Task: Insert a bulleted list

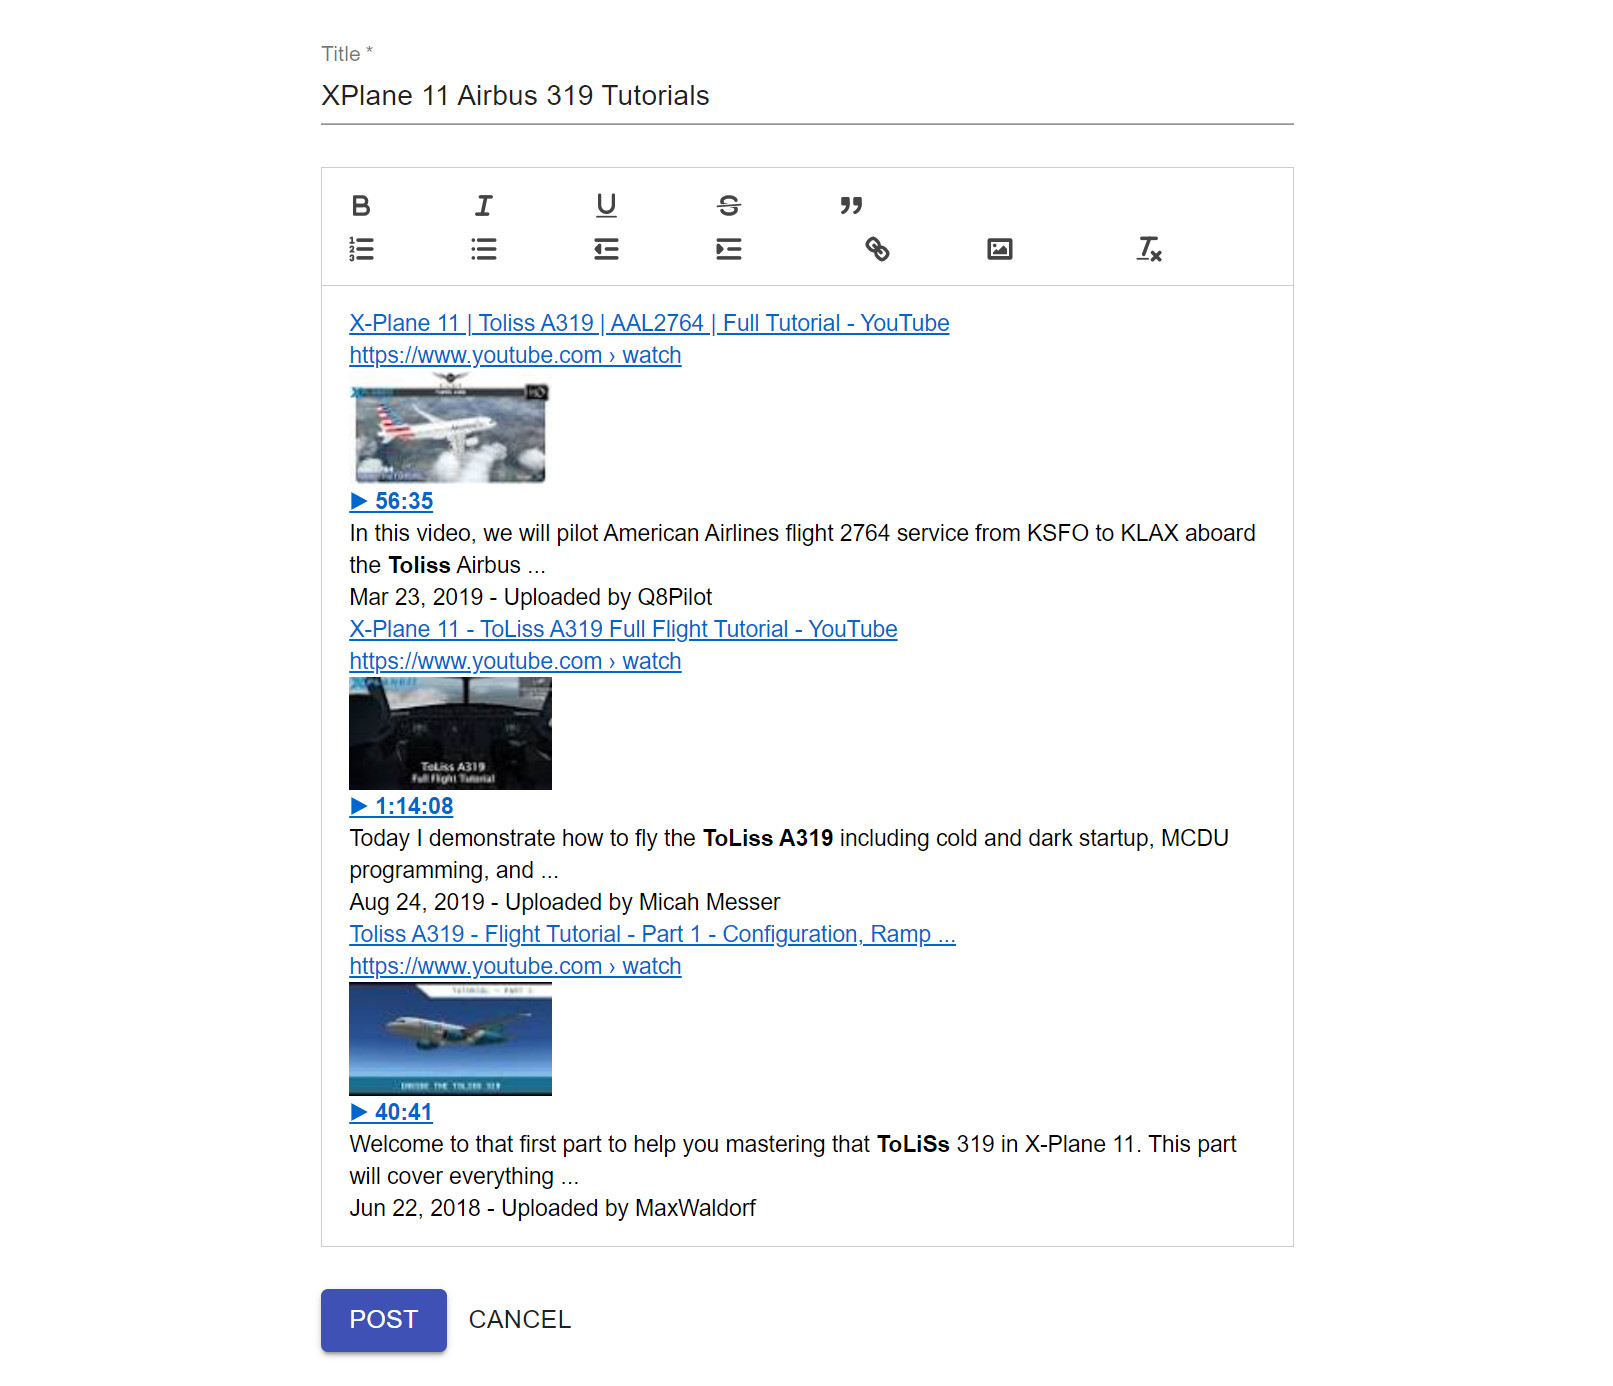Action: [484, 249]
